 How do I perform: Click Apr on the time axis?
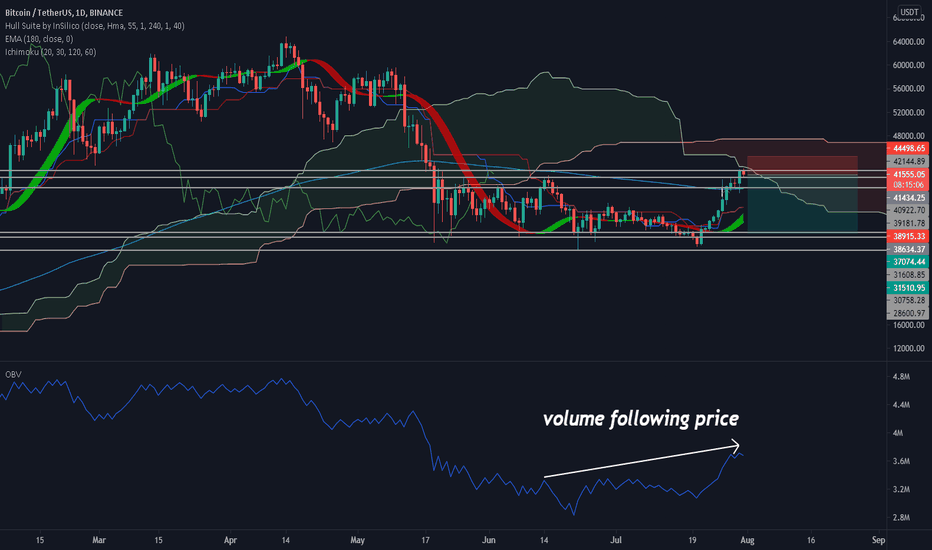230,540
